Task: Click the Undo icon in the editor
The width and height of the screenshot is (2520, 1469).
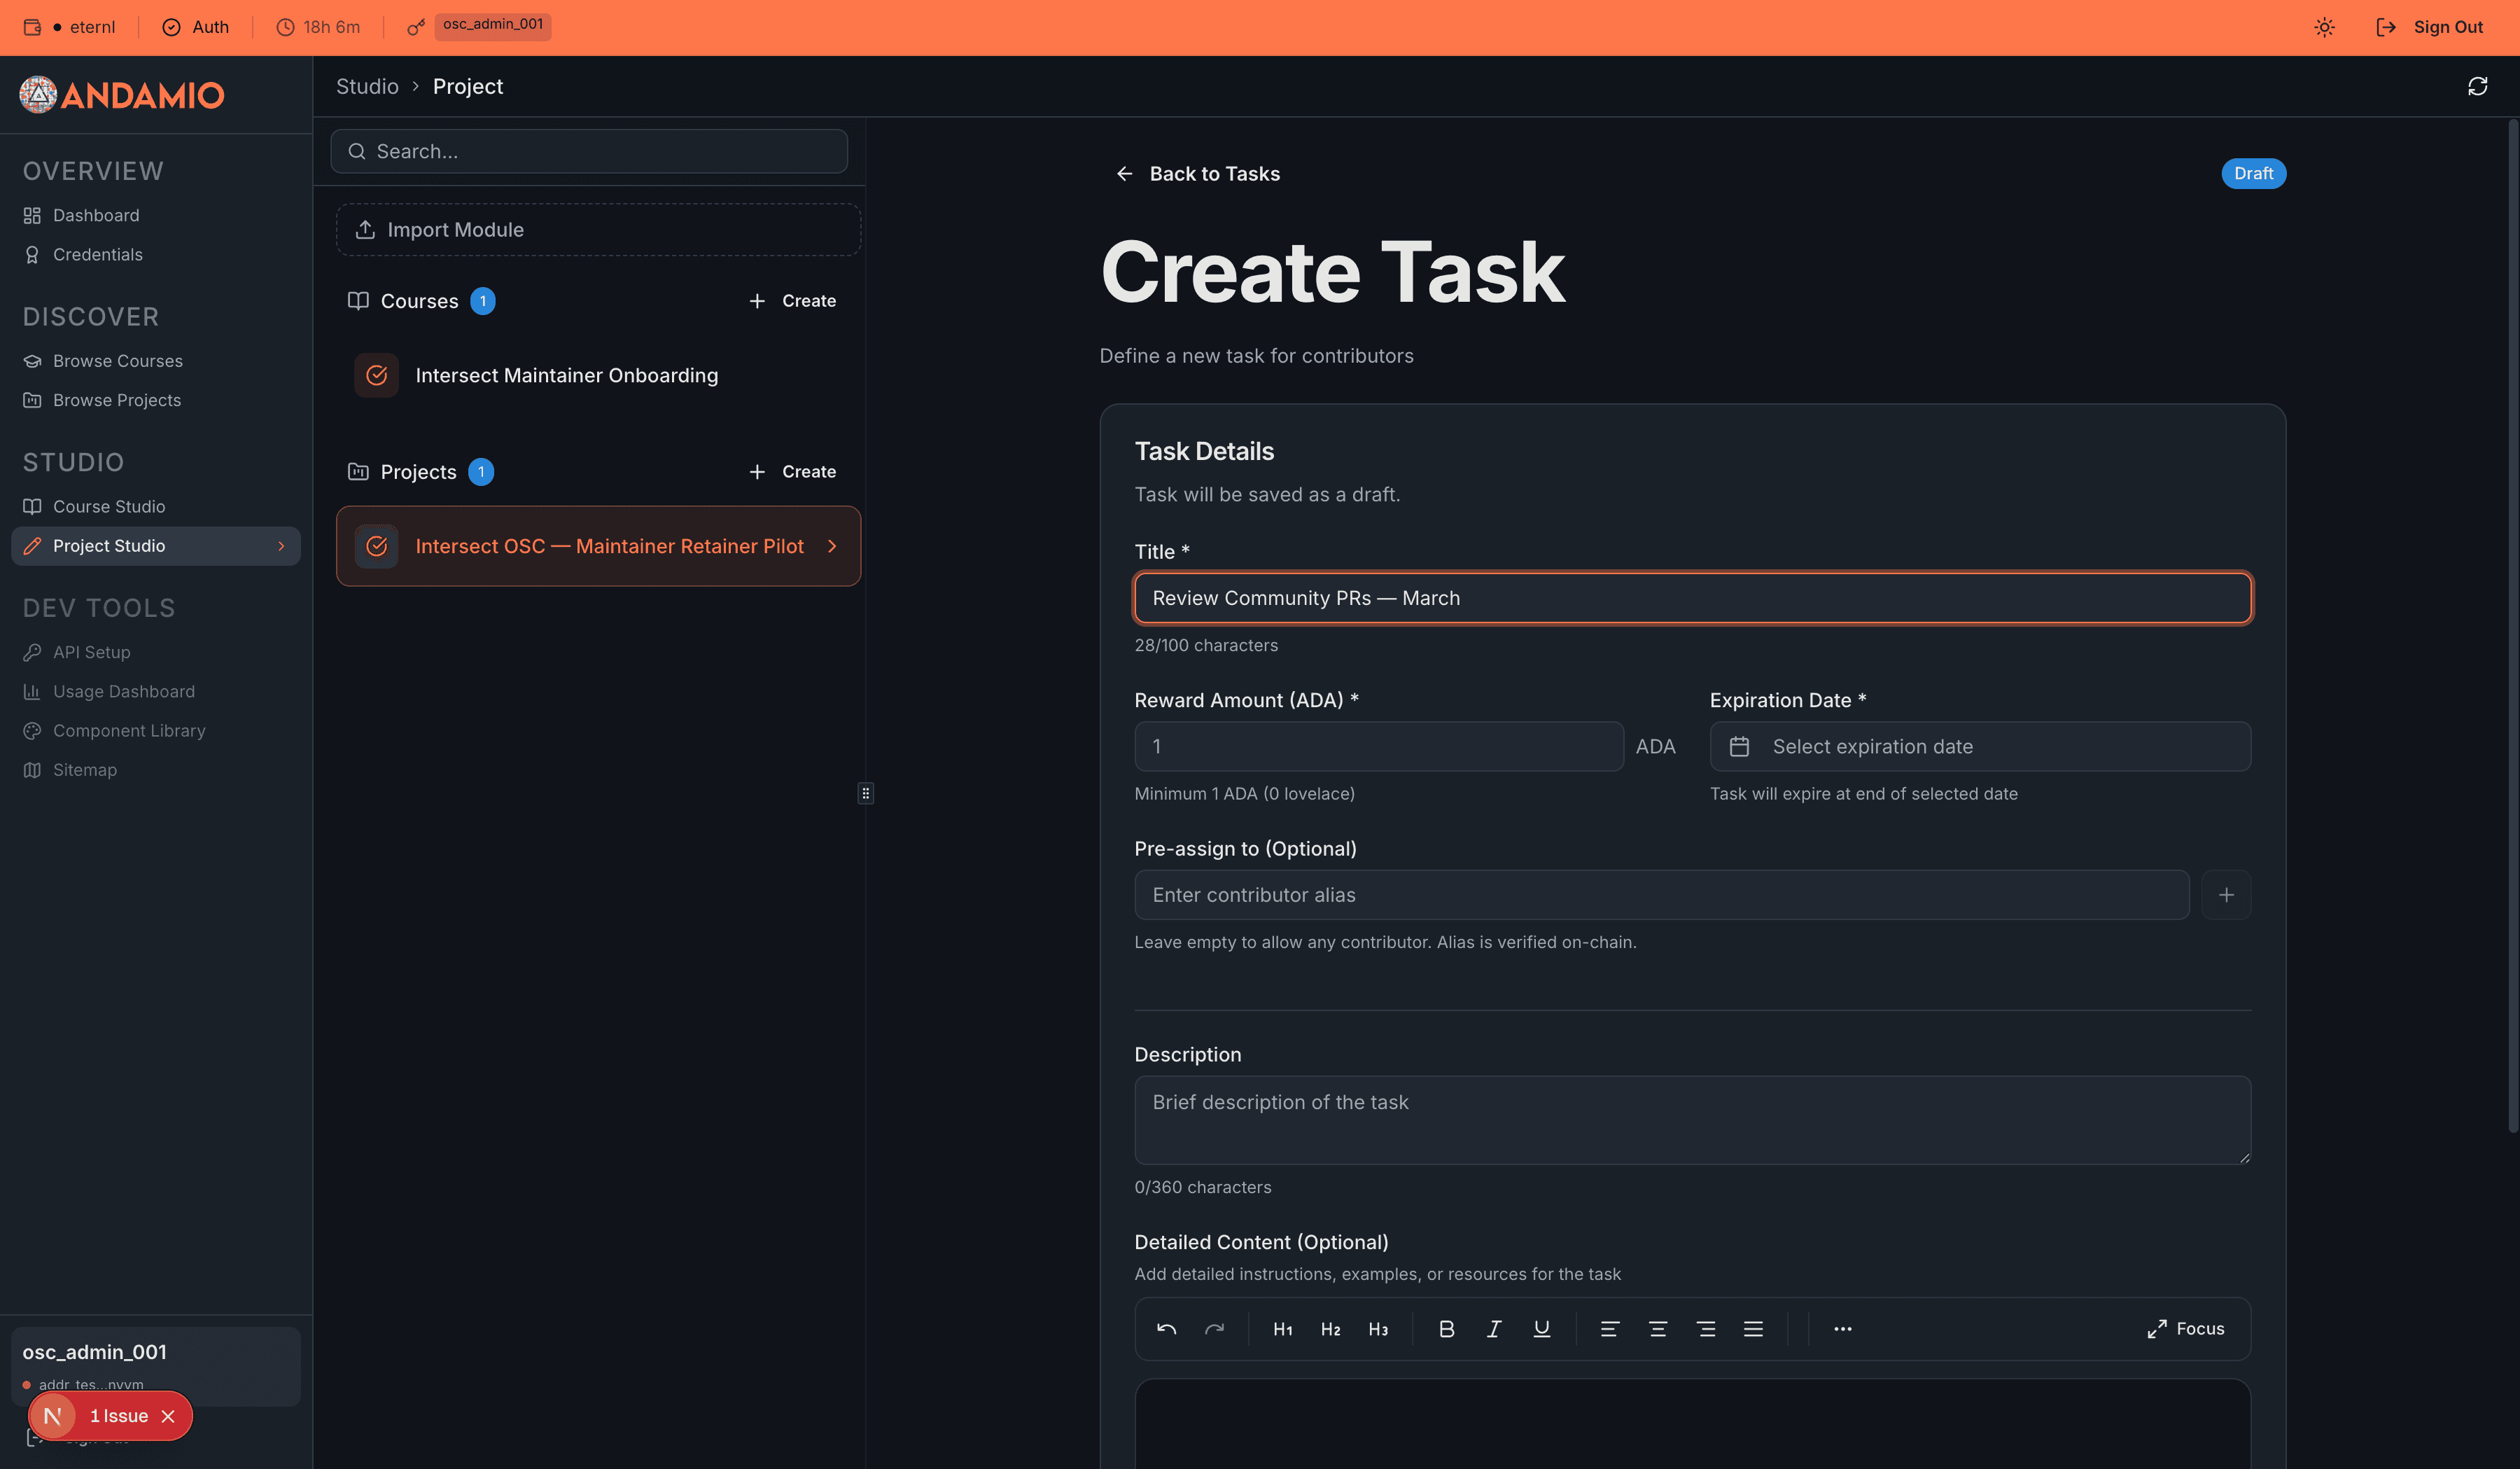Action: point(1166,1328)
